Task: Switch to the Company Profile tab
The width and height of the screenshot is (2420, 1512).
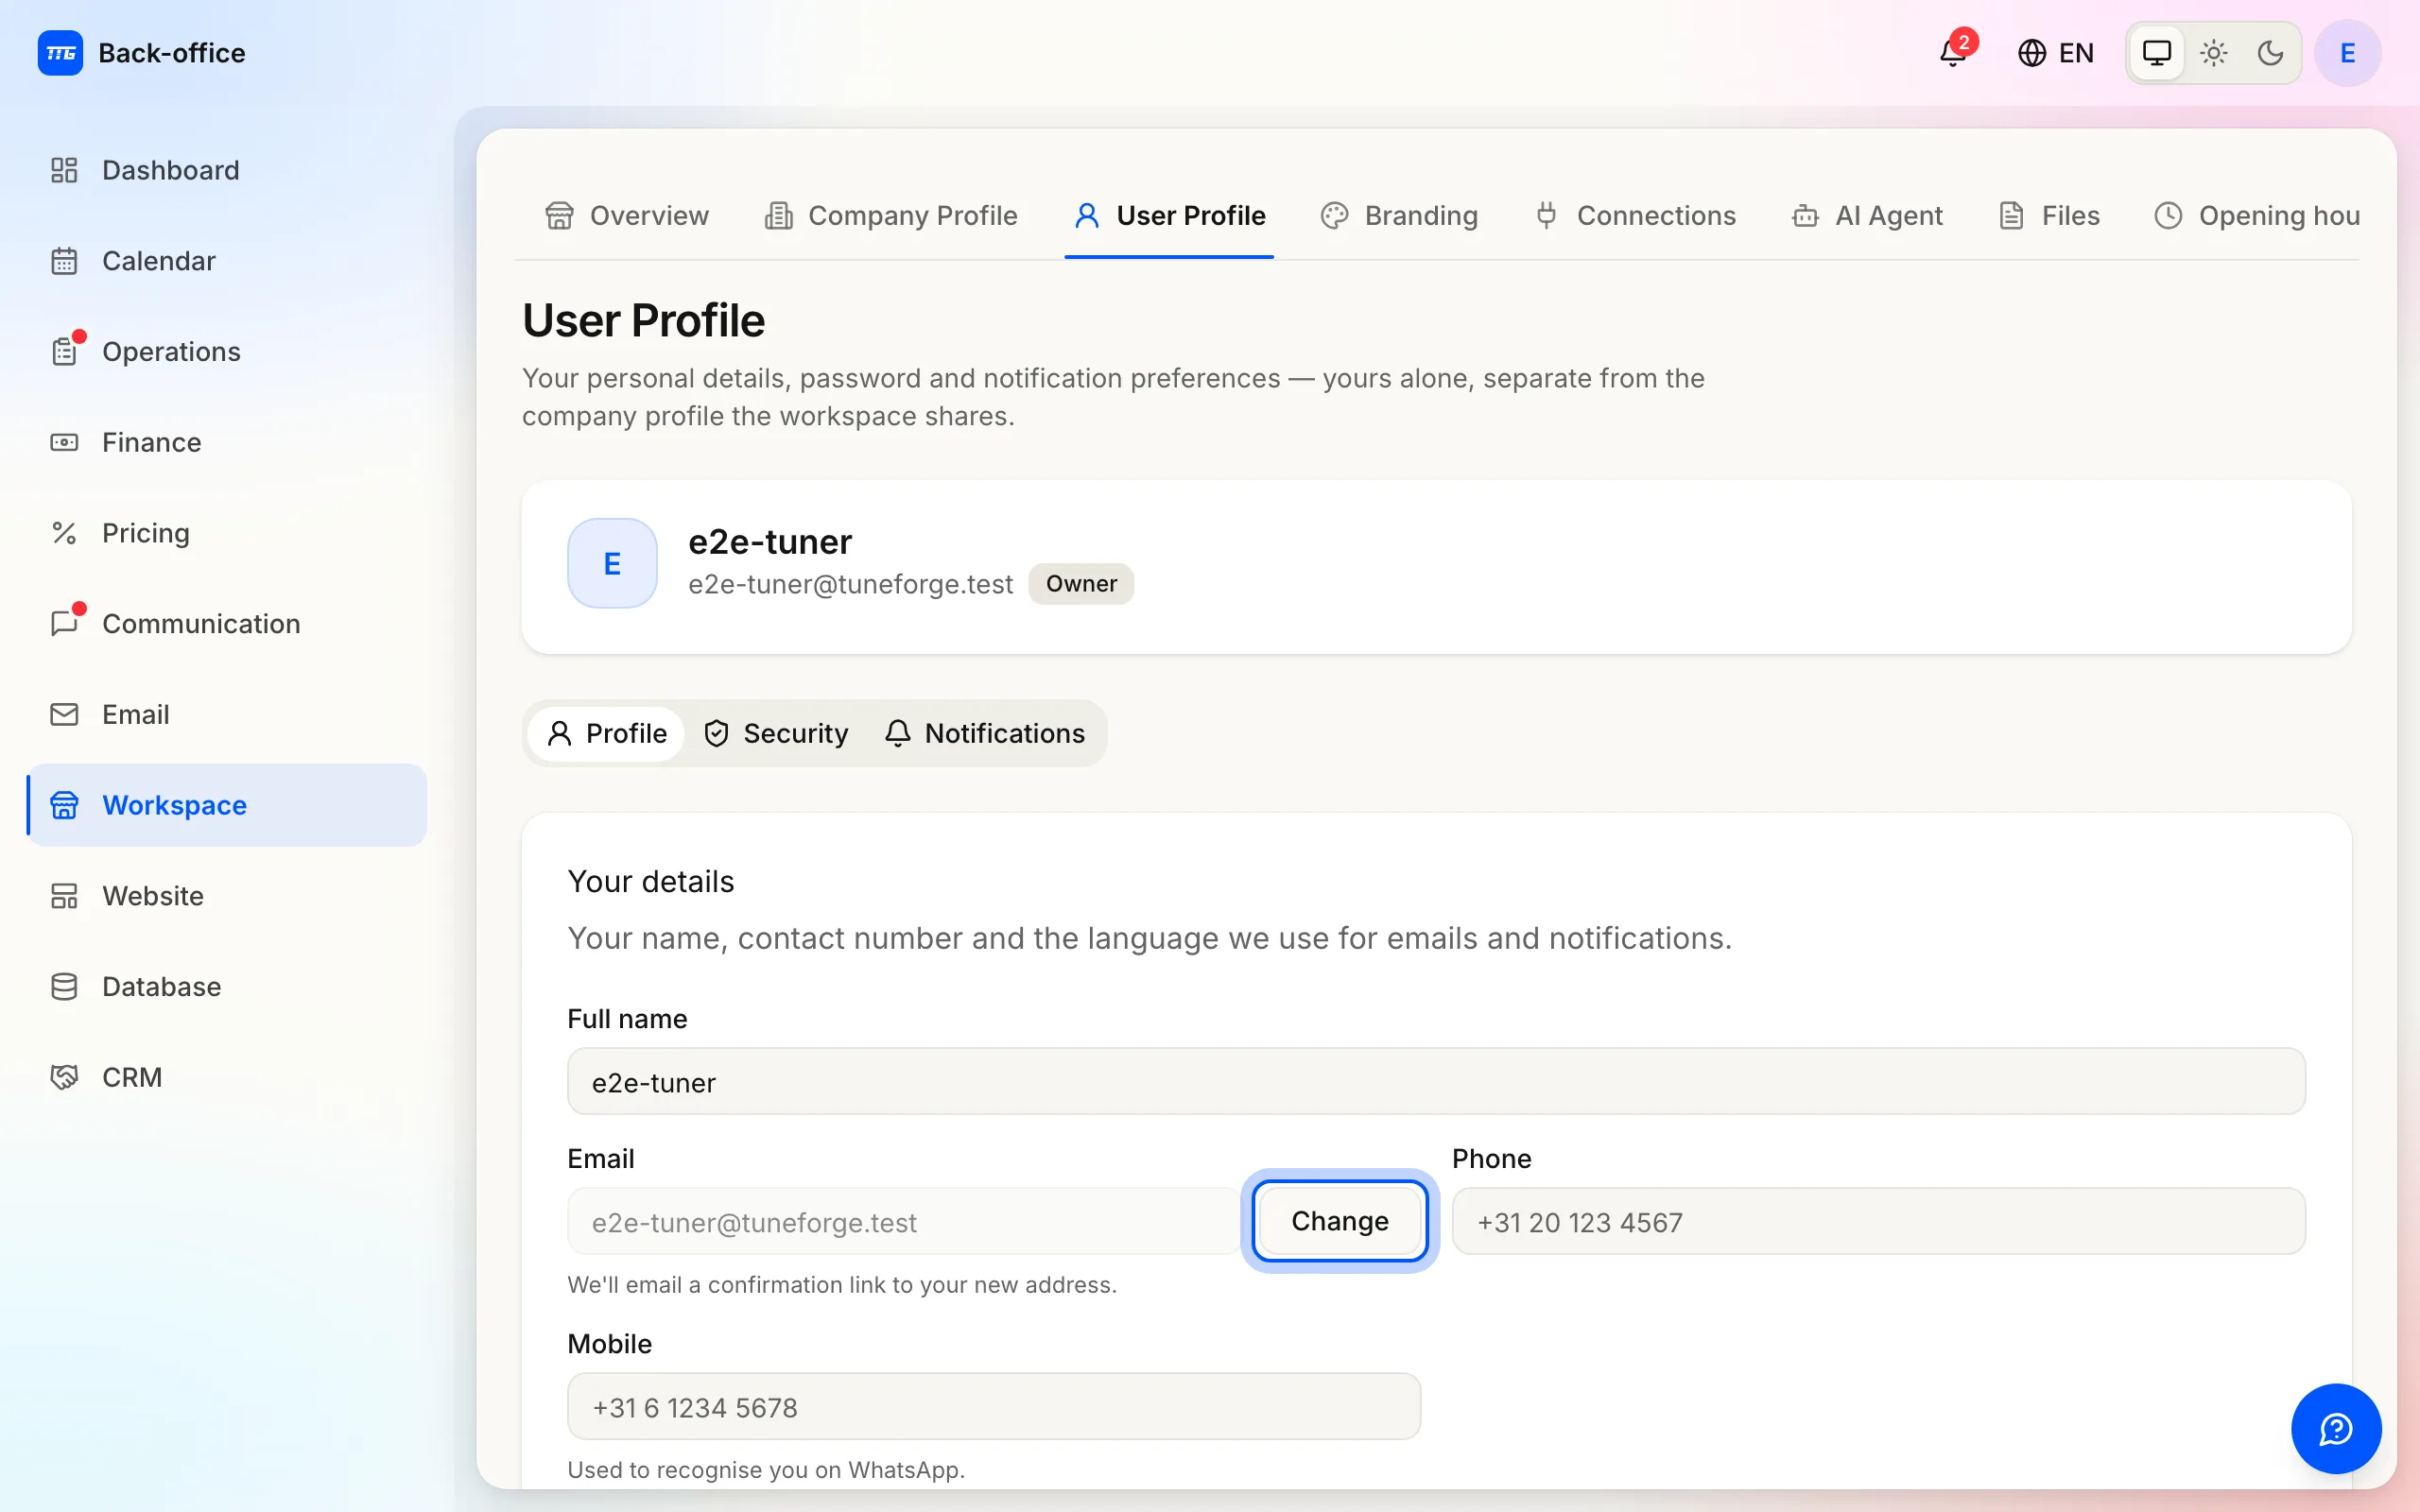Action: pyautogui.click(x=891, y=215)
